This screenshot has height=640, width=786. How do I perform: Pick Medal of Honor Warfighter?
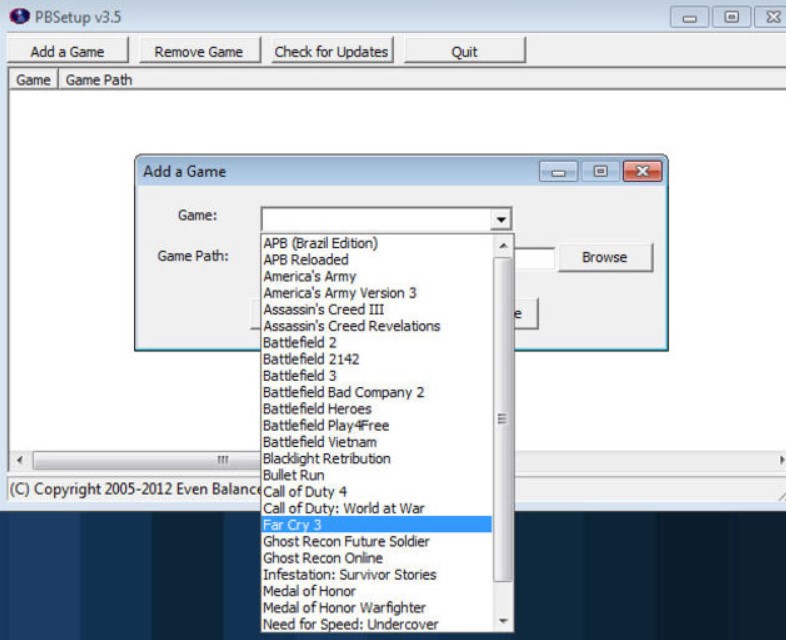tap(376, 607)
